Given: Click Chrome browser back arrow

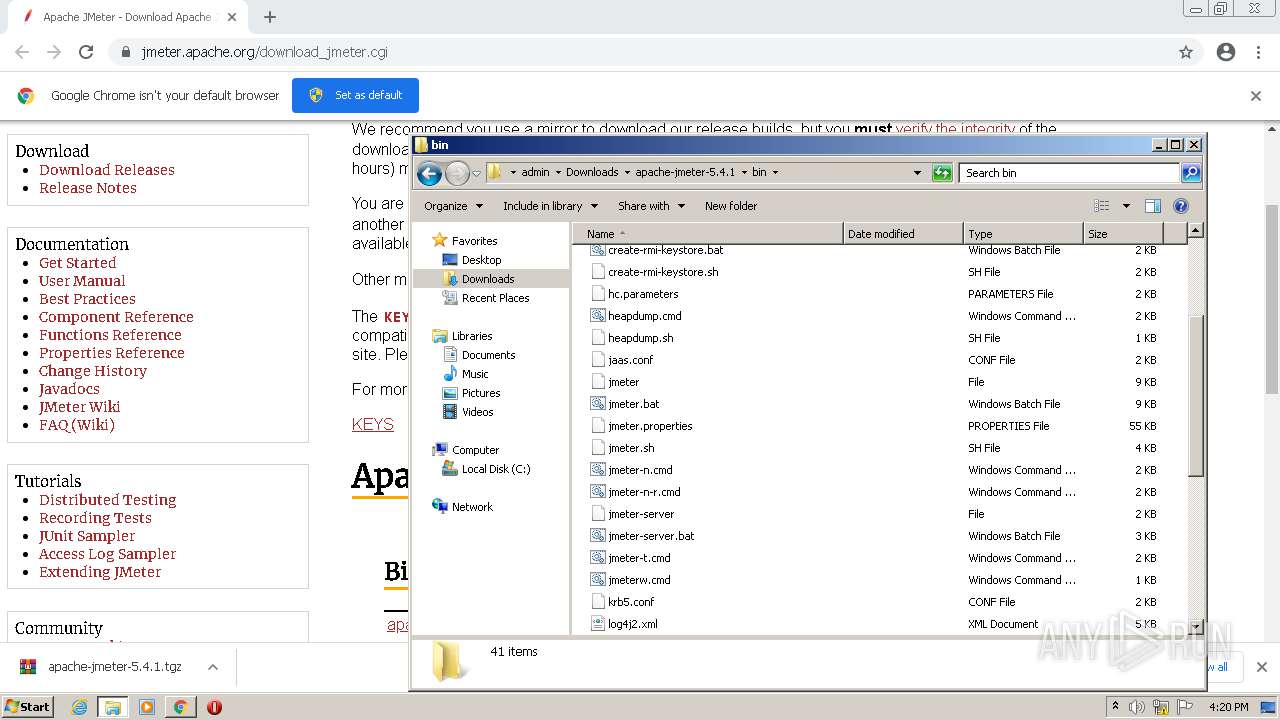Looking at the screenshot, I should pyautogui.click(x=22, y=52).
